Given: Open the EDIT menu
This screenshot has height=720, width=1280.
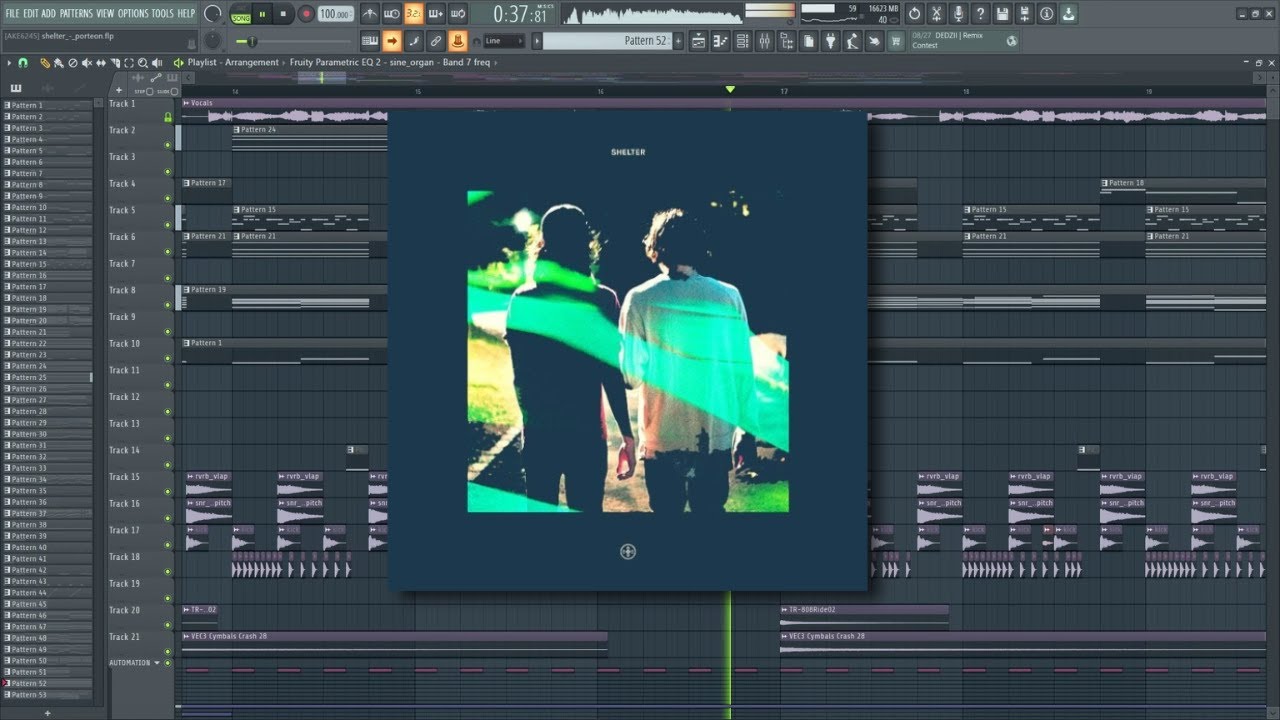Looking at the screenshot, I should (31, 13).
